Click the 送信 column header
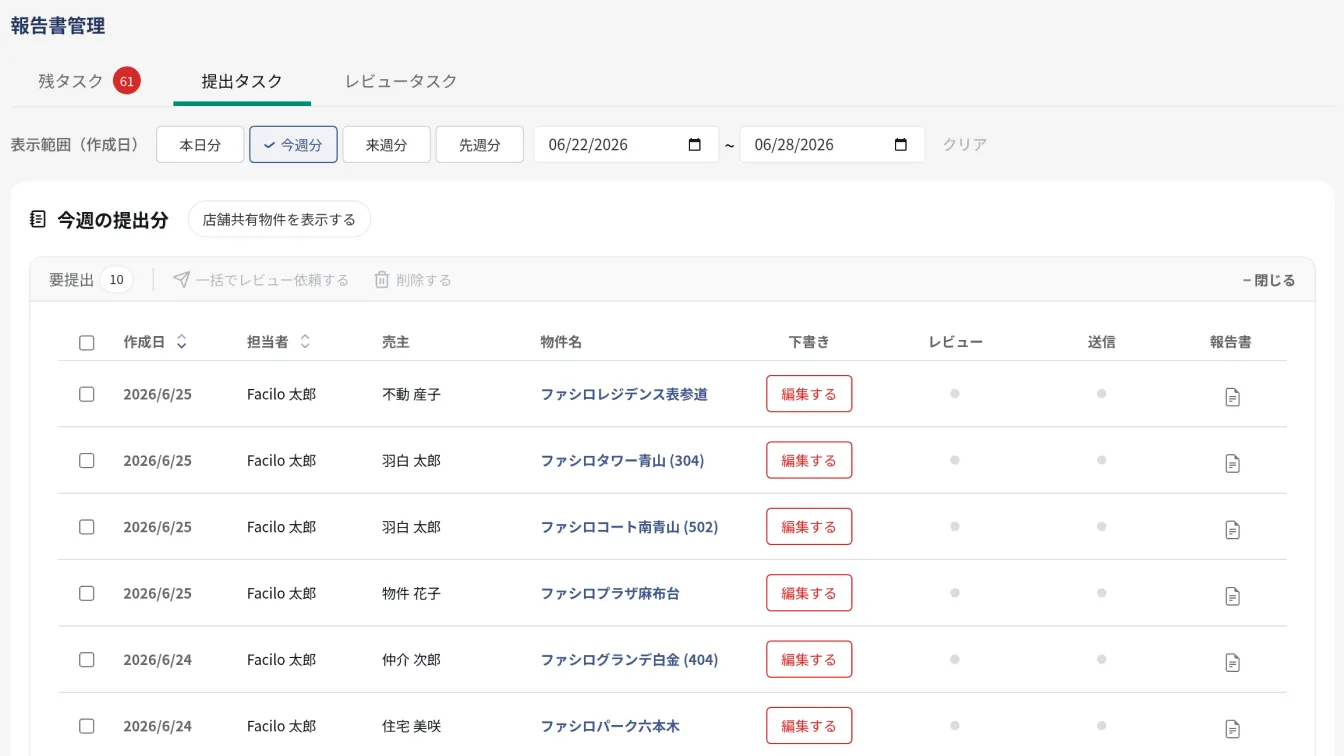This screenshot has height=756, width=1344. pos(1101,342)
